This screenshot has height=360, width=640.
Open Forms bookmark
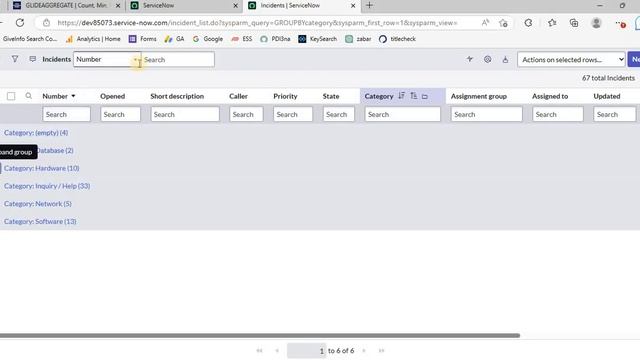(x=143, y=39)
